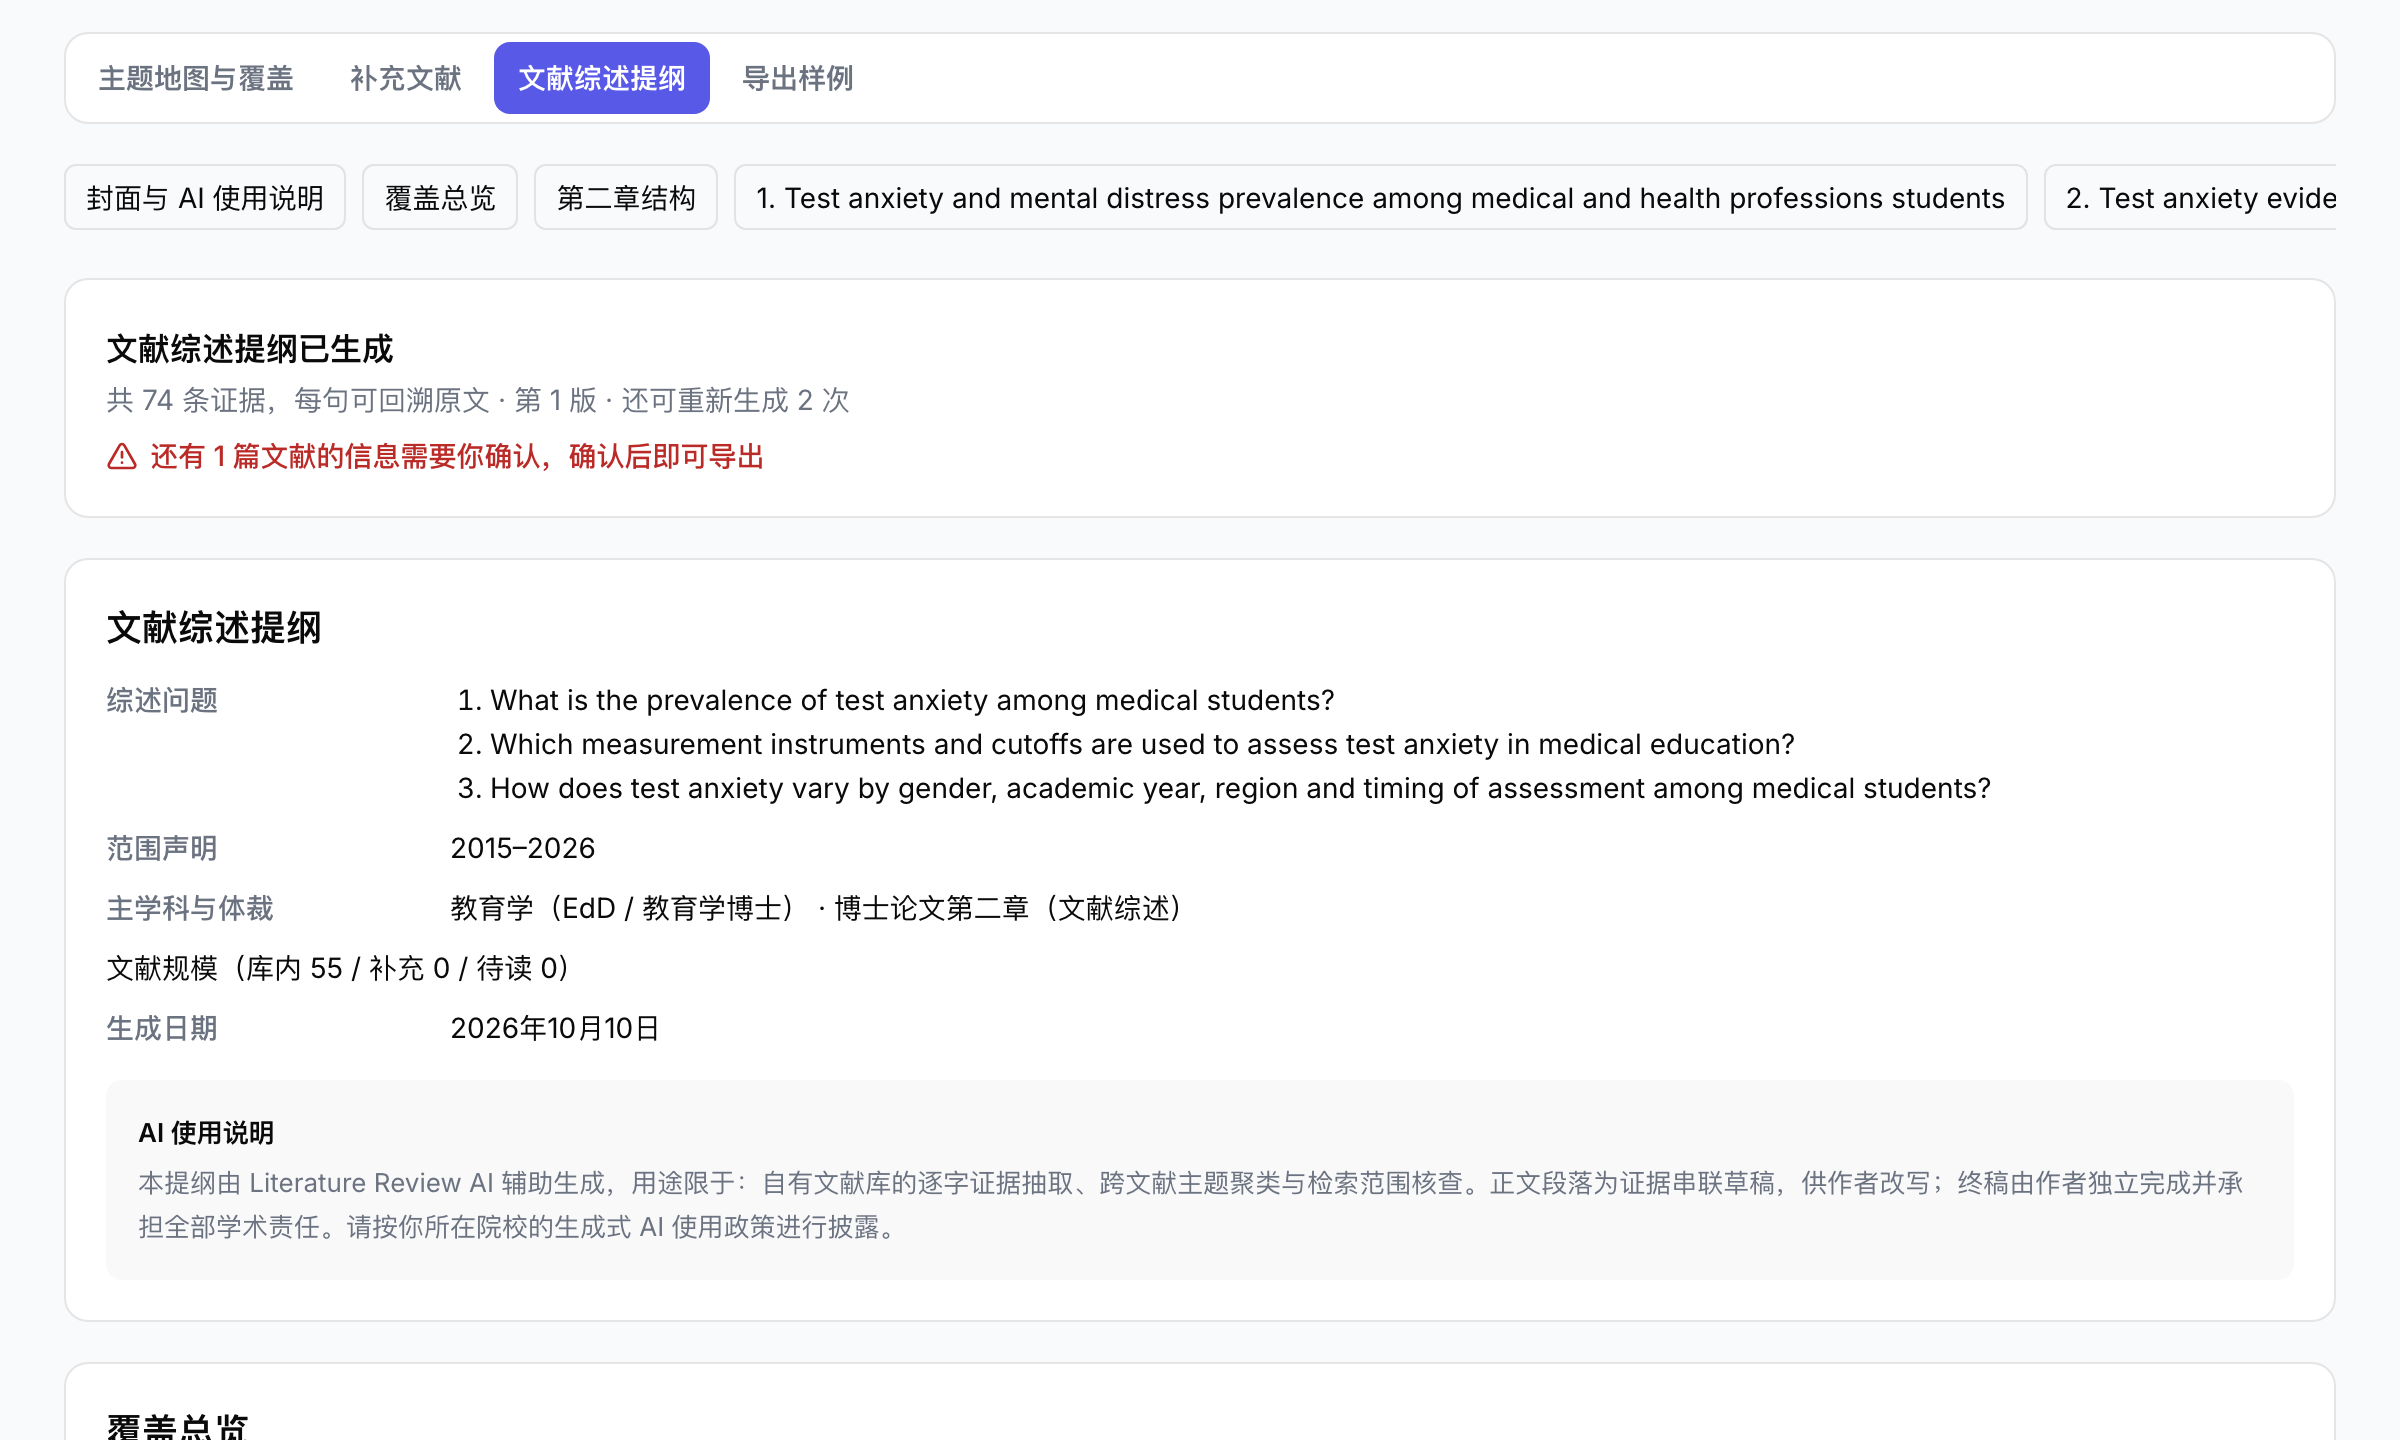Screen dimensions: 2400x1440
Task: Select the 文献综述提纲 tab
Action: click(602, 78)
